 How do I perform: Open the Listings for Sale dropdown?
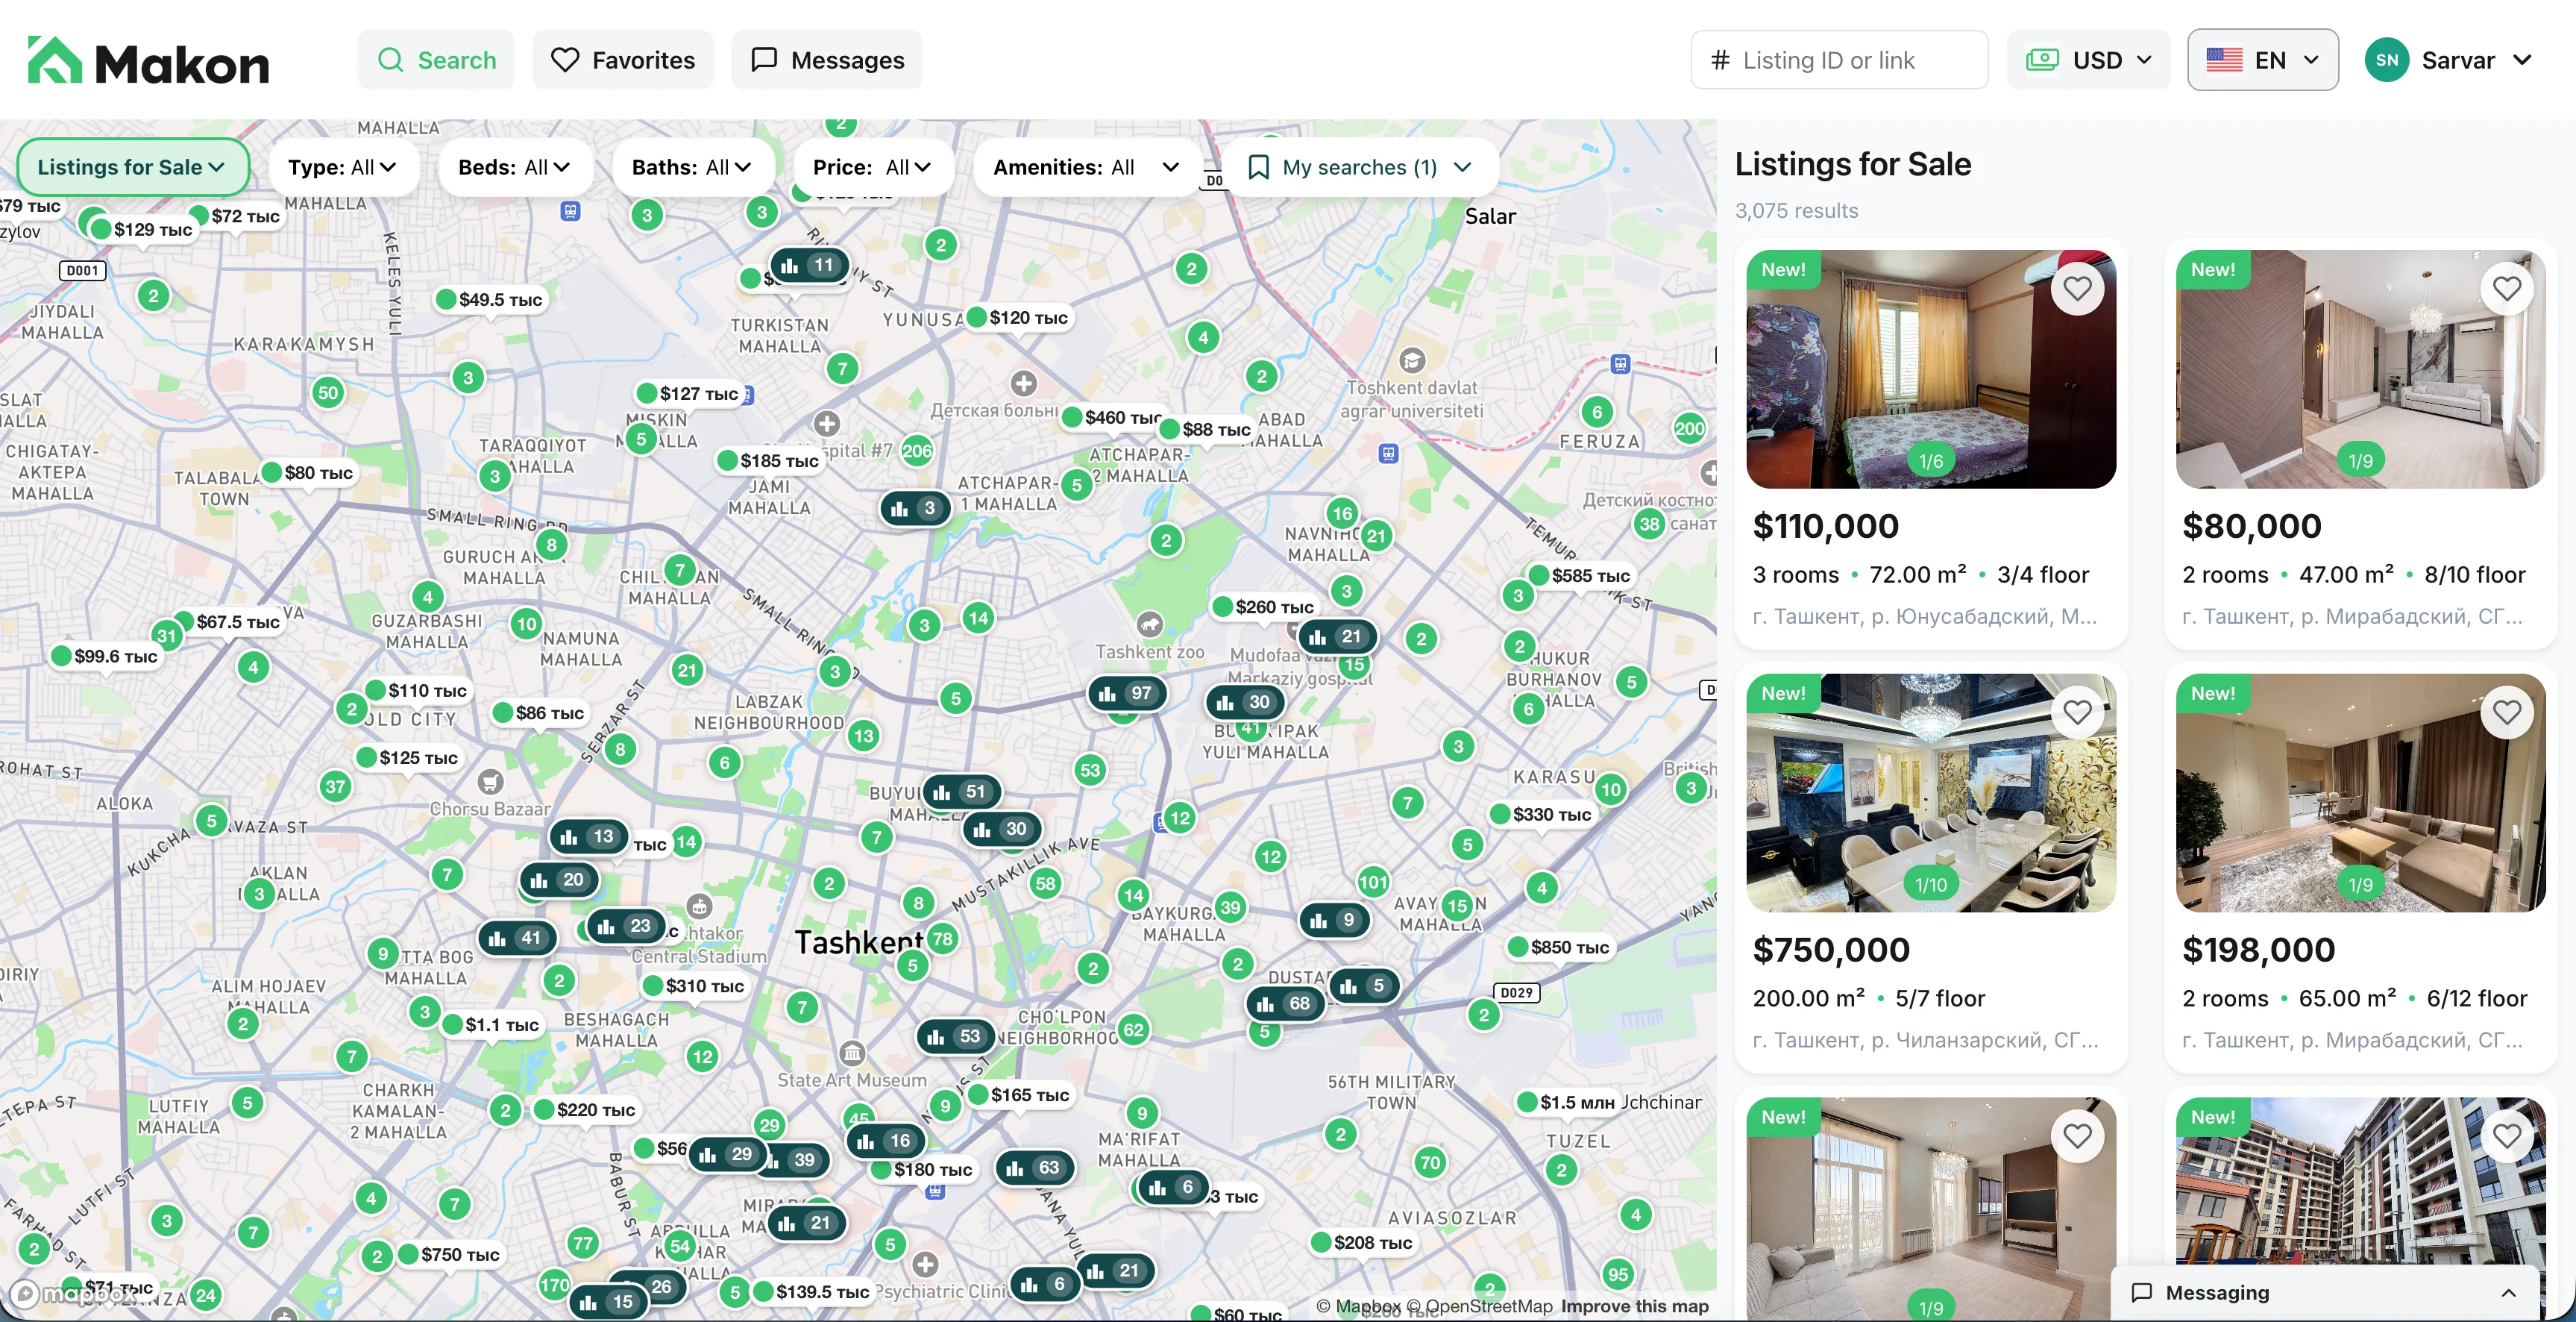pos(133,167)
